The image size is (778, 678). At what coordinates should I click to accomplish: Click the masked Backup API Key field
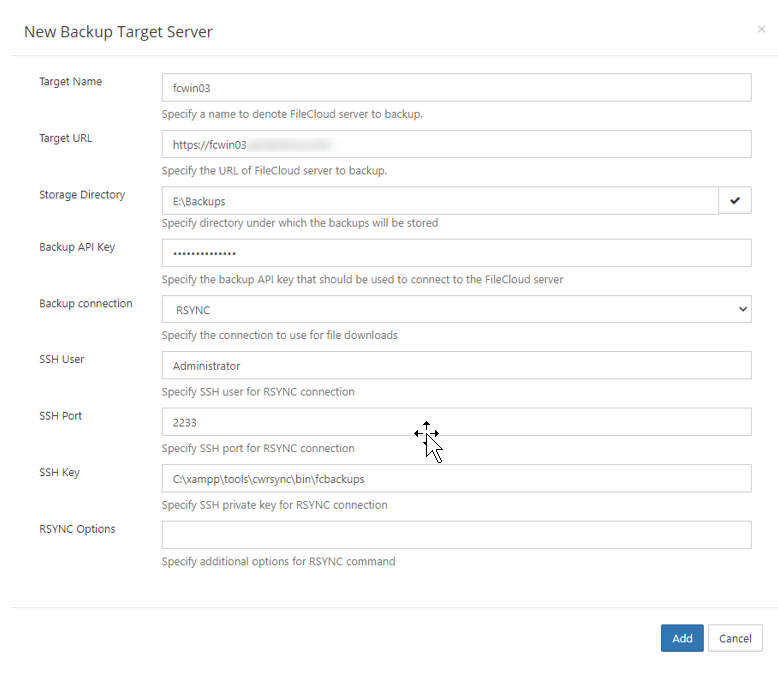[456, 253]
